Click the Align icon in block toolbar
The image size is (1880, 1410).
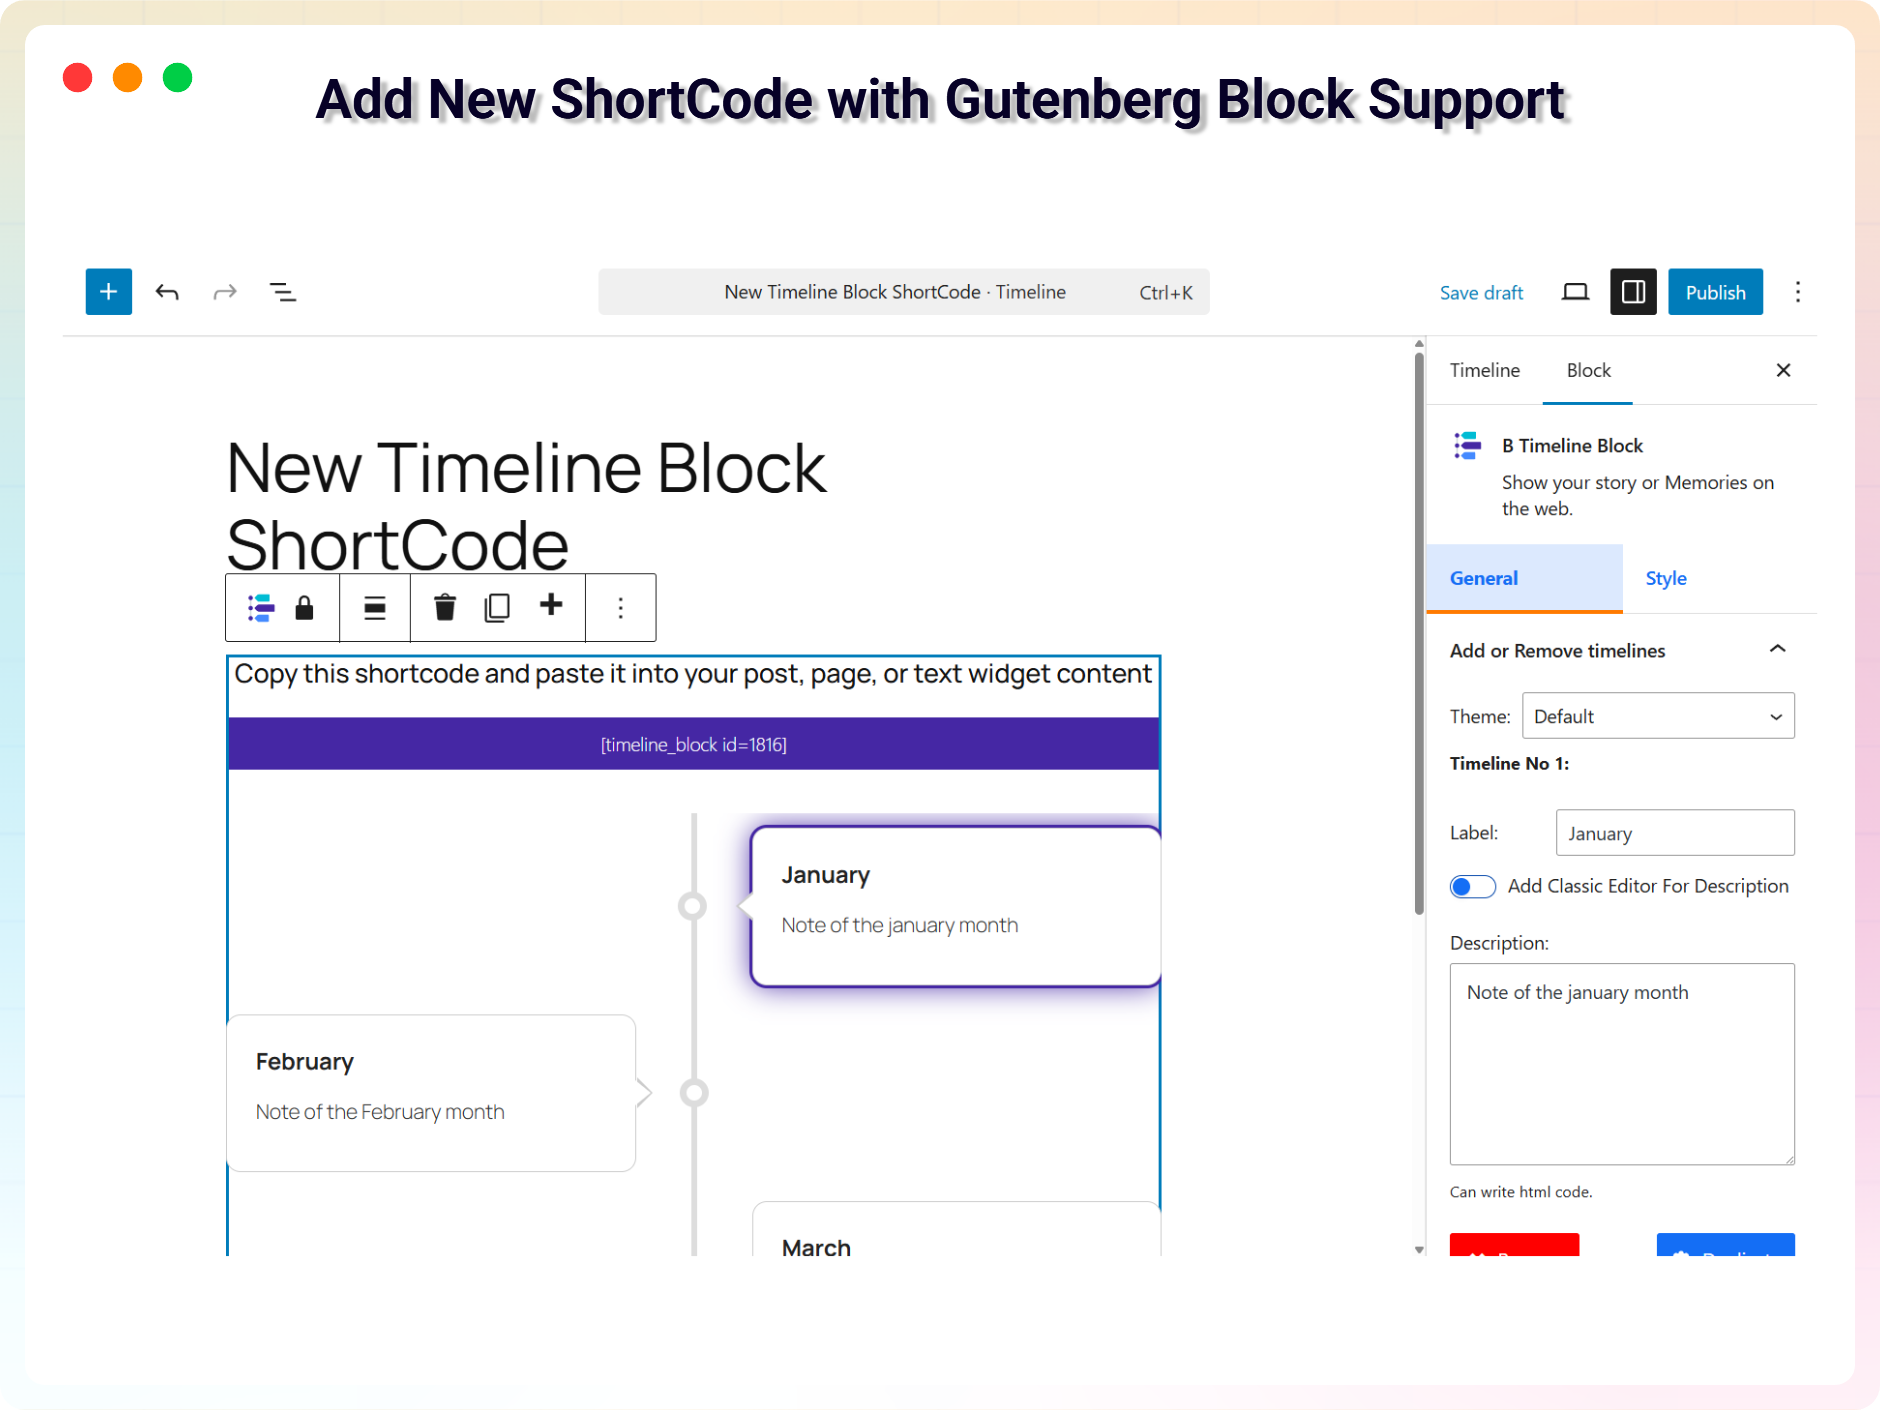click(x=375, y=608)
